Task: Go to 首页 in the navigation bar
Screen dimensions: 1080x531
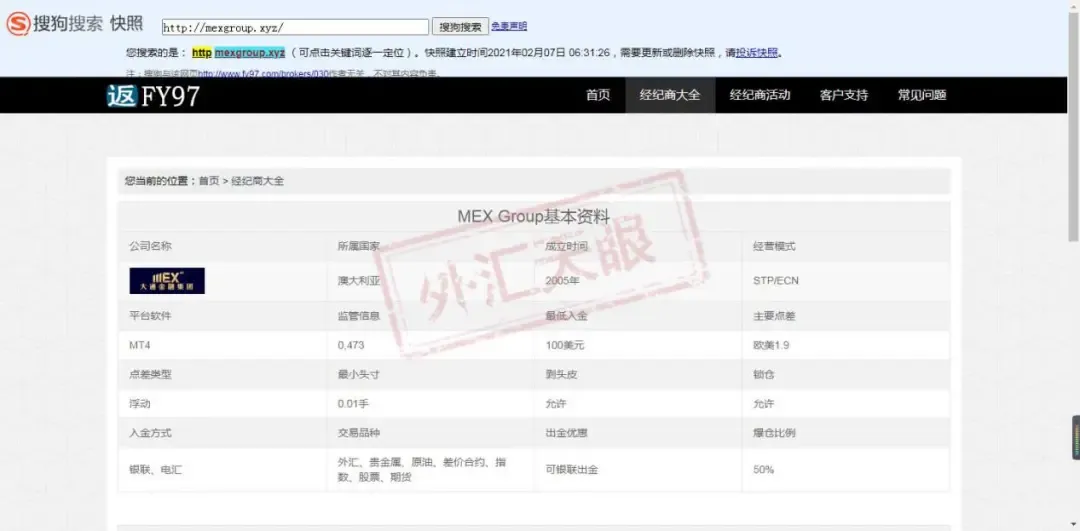Action: [x=598, y=95]
